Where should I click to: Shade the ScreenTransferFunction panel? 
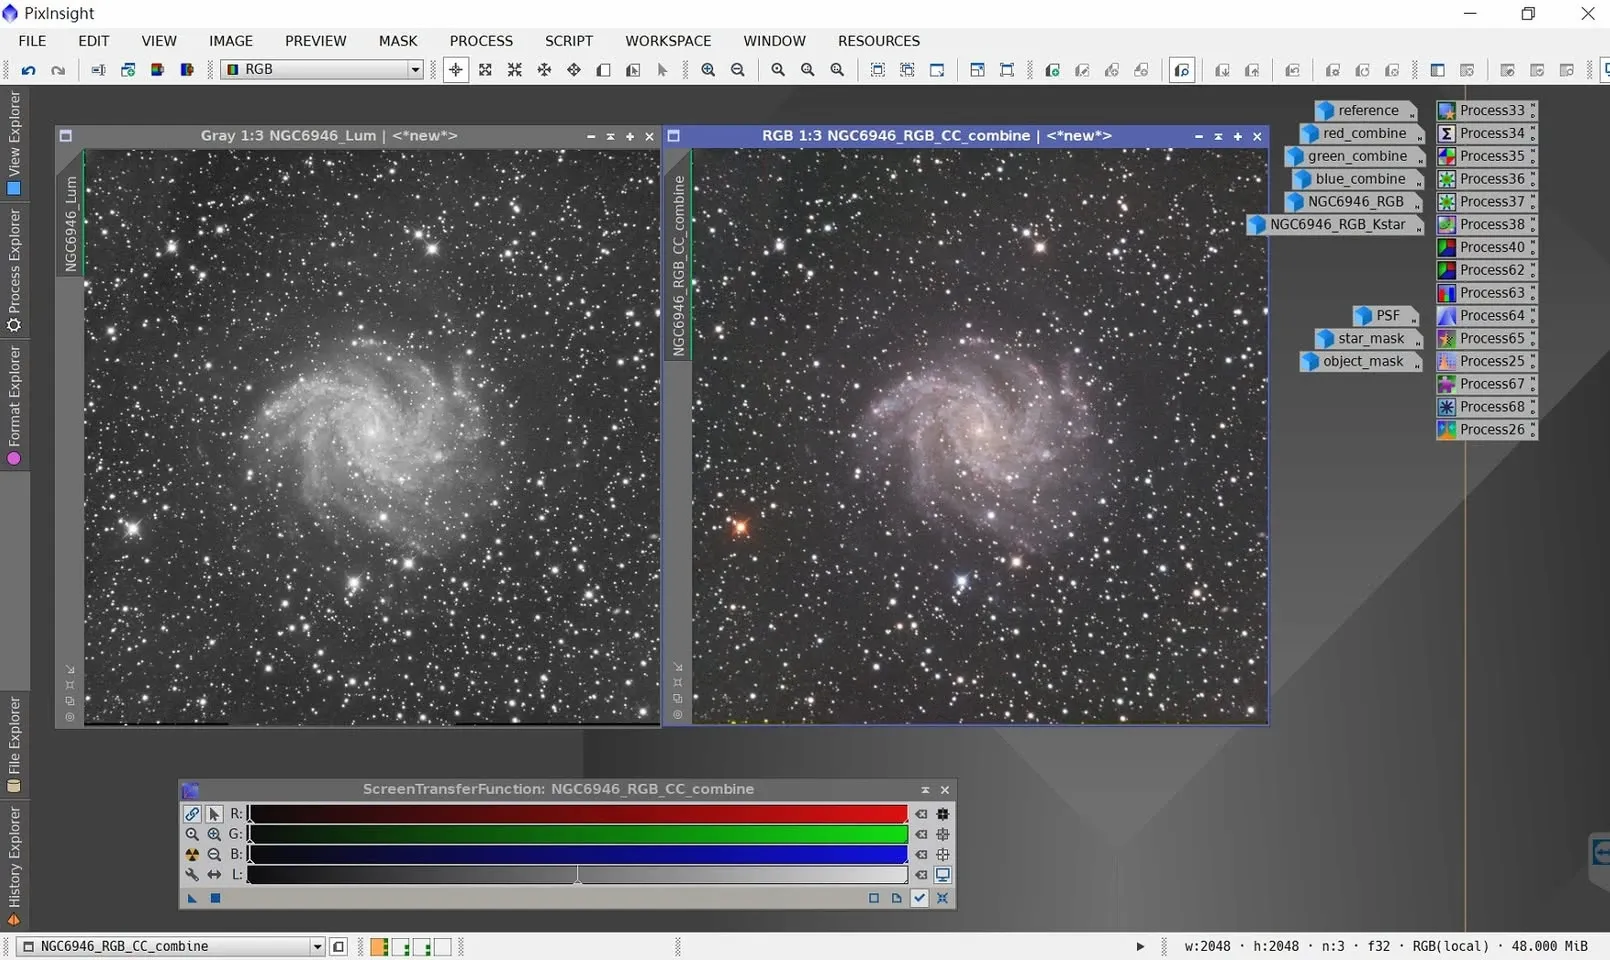925,790
